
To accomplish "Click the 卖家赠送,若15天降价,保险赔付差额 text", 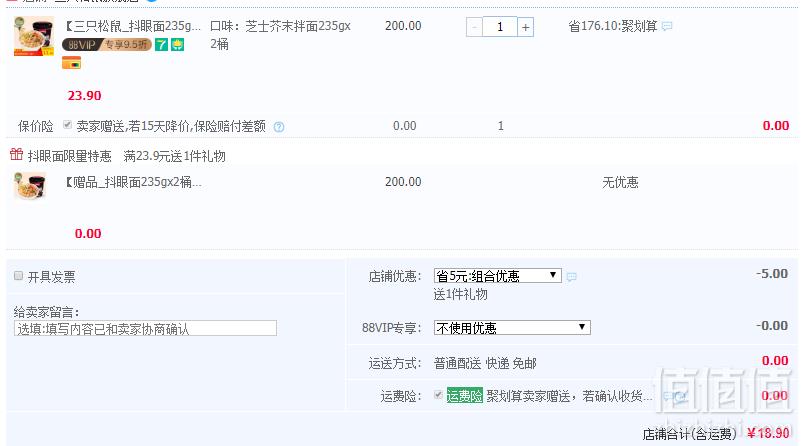I will coord(171,126).
